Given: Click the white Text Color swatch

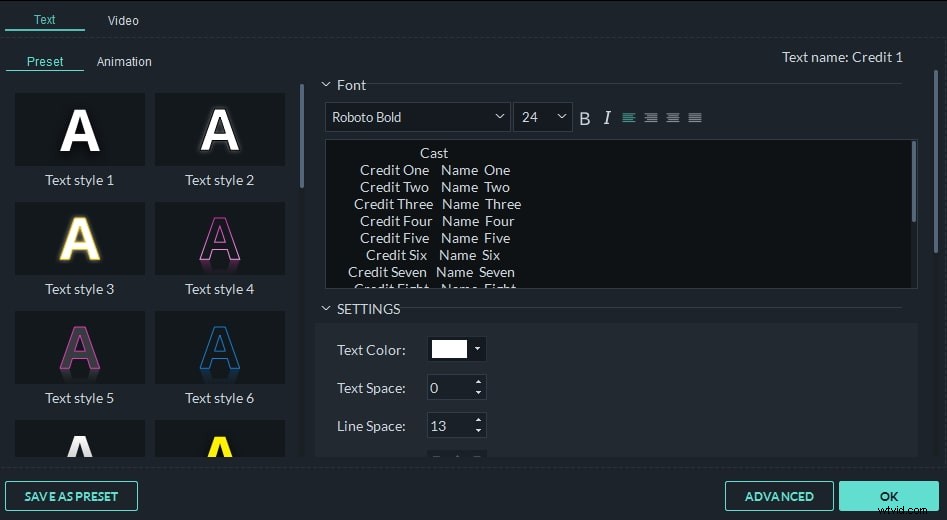Looking at the screenshot, I should (x=449, y=349).
